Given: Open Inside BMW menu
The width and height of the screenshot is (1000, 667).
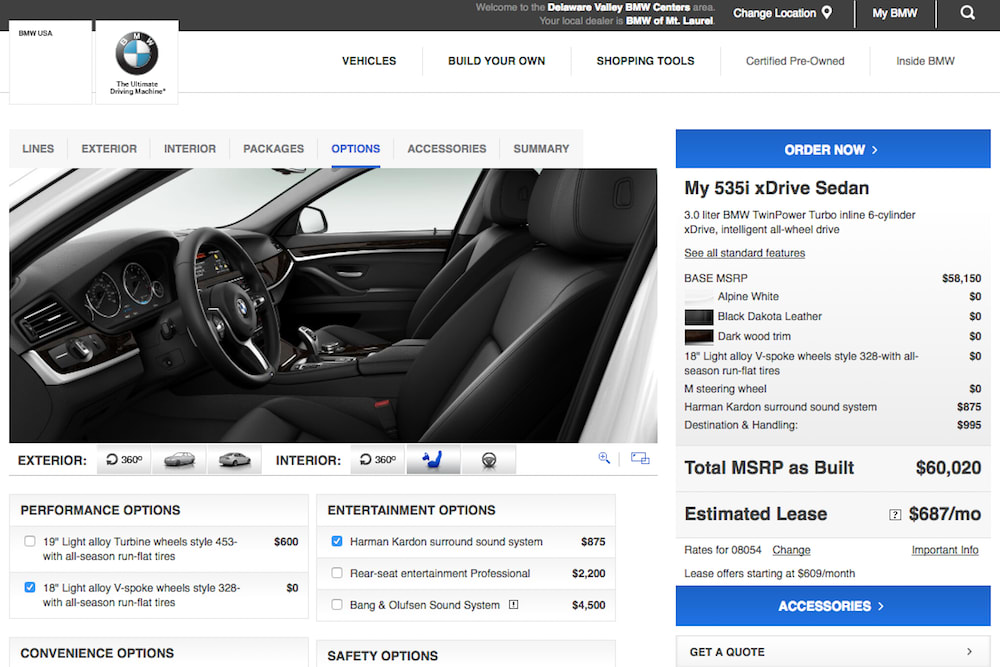Looking at the screenshot, I should [925, 61].
